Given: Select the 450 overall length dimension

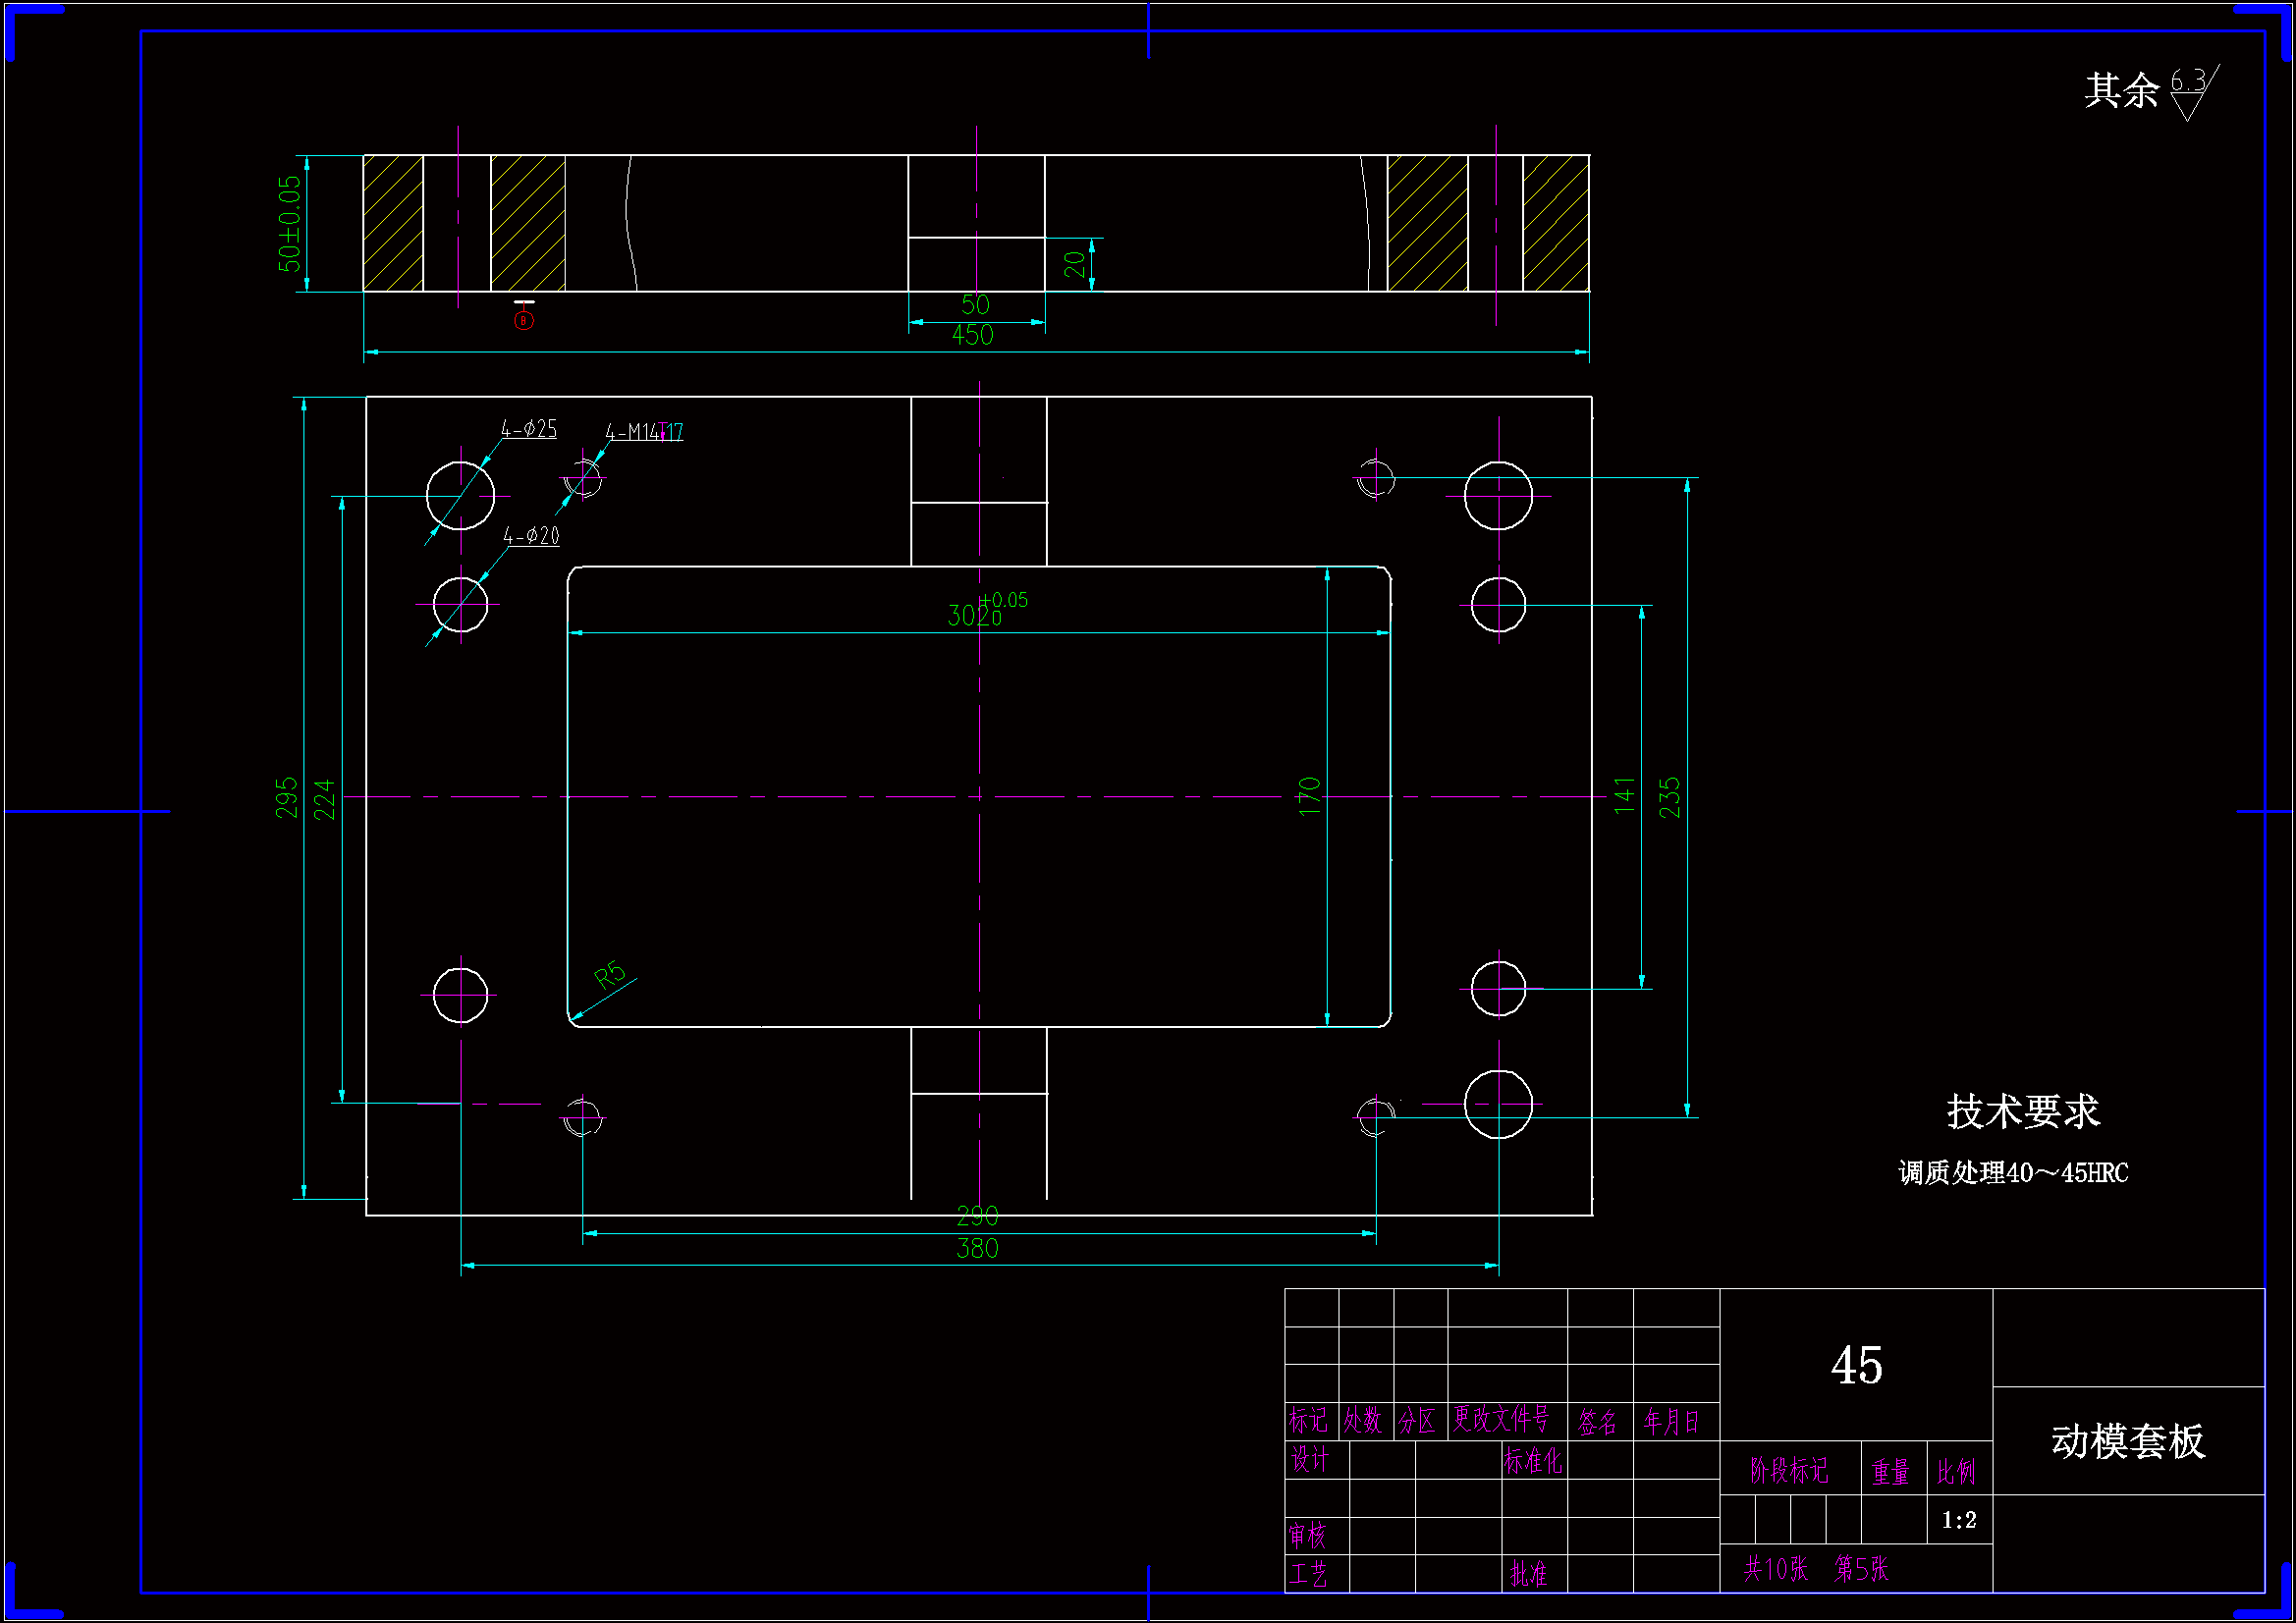Looking at the screenshot, I should pos(972,336).
